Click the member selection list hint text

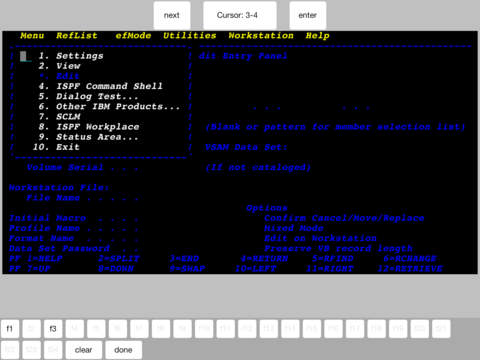click(335, 127)
